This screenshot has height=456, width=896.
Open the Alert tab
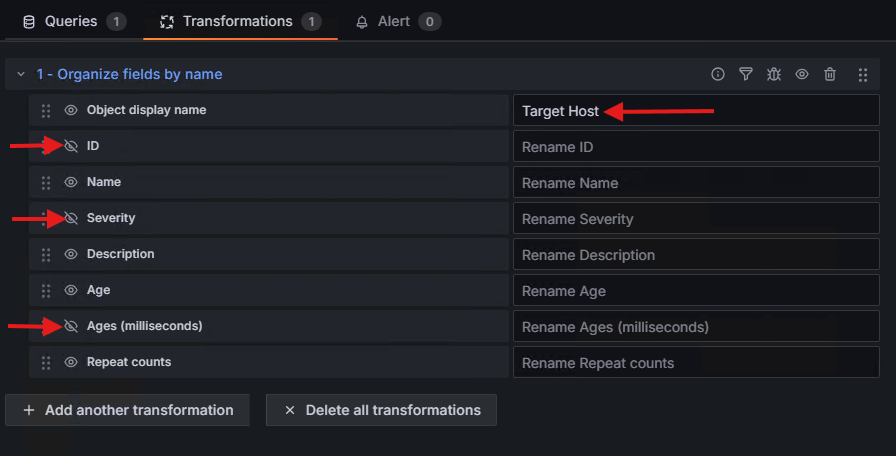pyautogui.click(x=397, y=21)
